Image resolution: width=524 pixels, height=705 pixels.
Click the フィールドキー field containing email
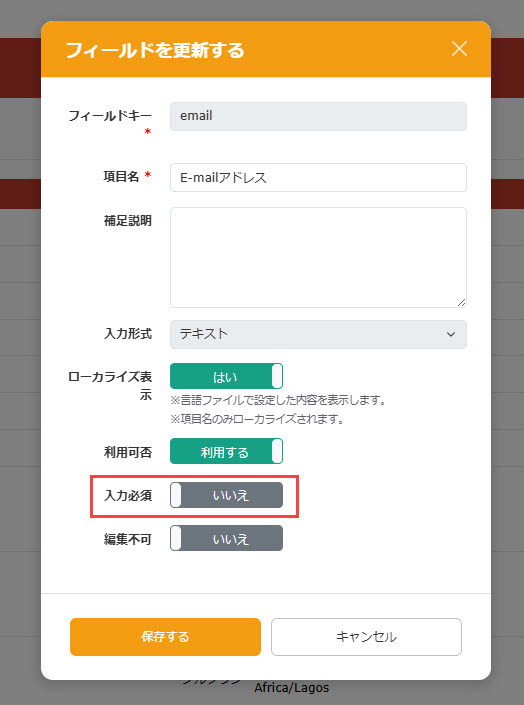(318, 116)
